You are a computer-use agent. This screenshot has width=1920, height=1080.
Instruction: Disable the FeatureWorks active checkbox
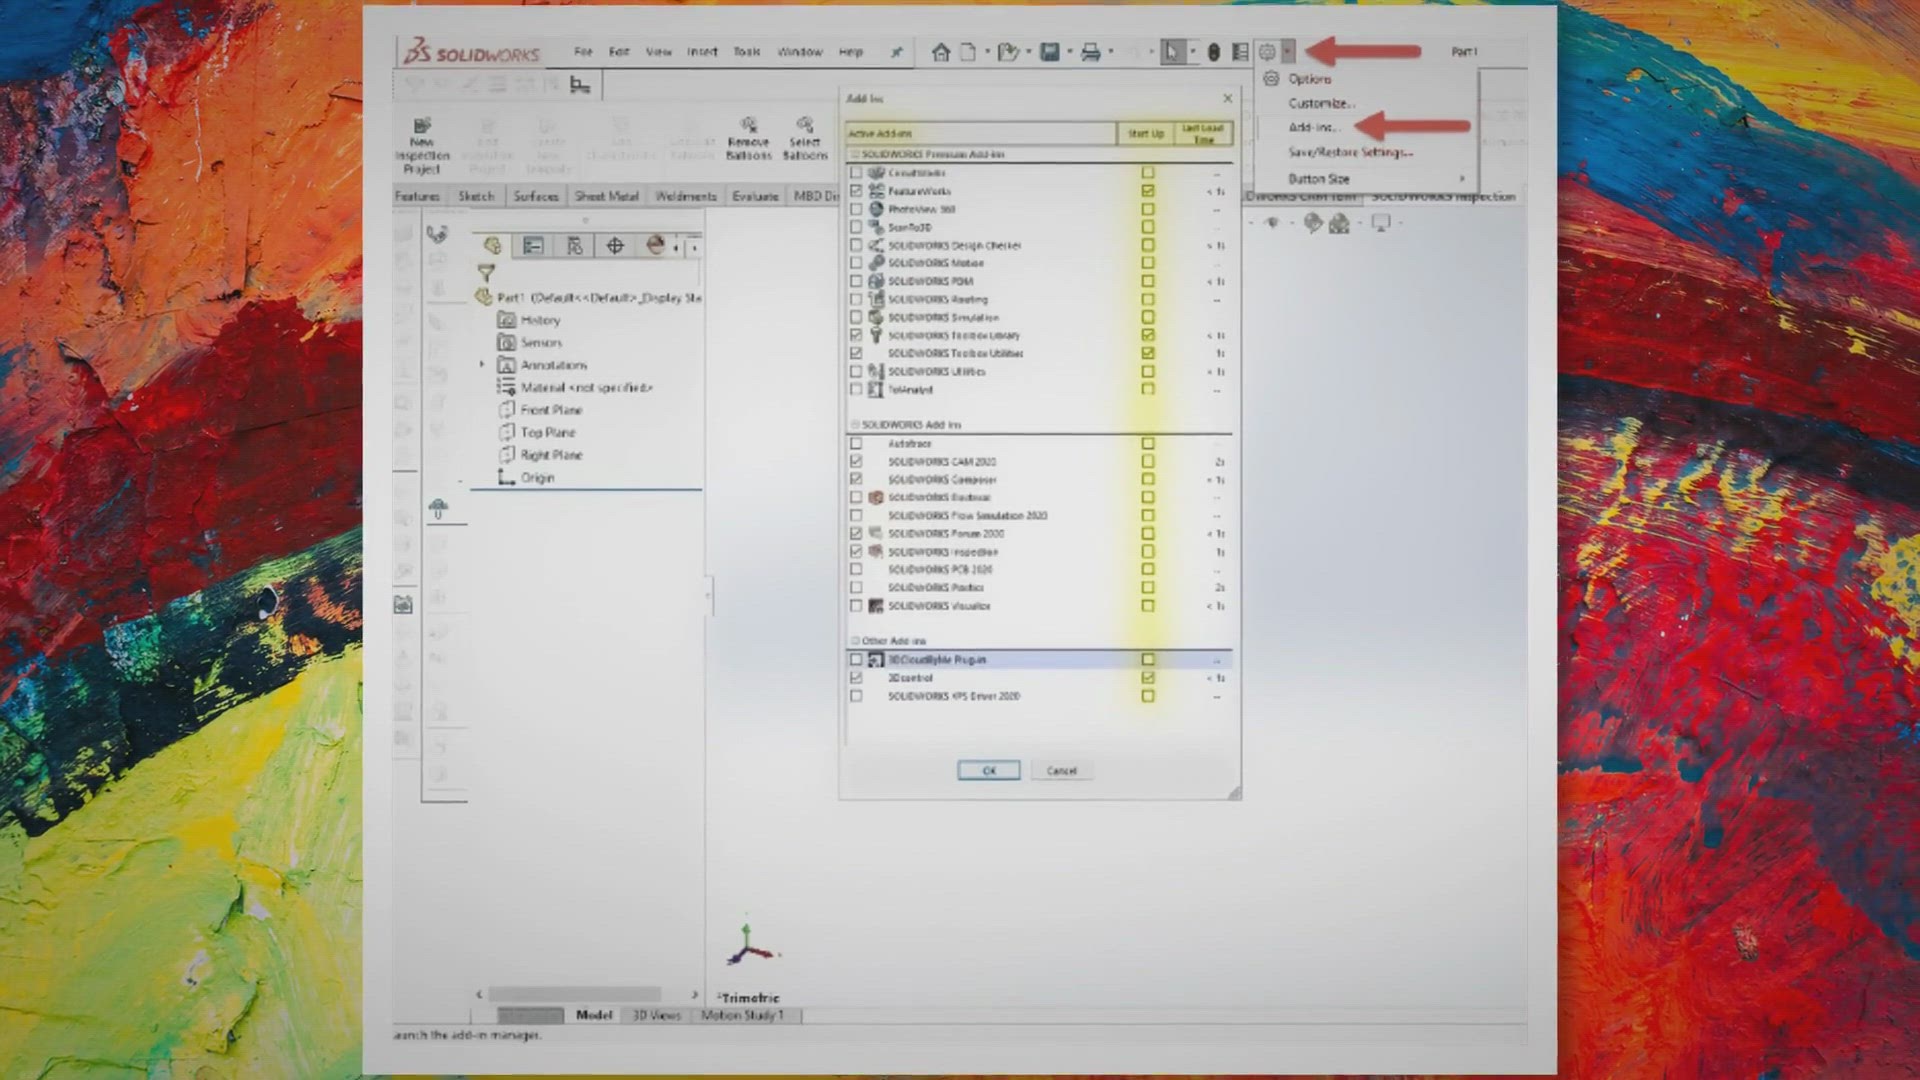tap(856, 191)
